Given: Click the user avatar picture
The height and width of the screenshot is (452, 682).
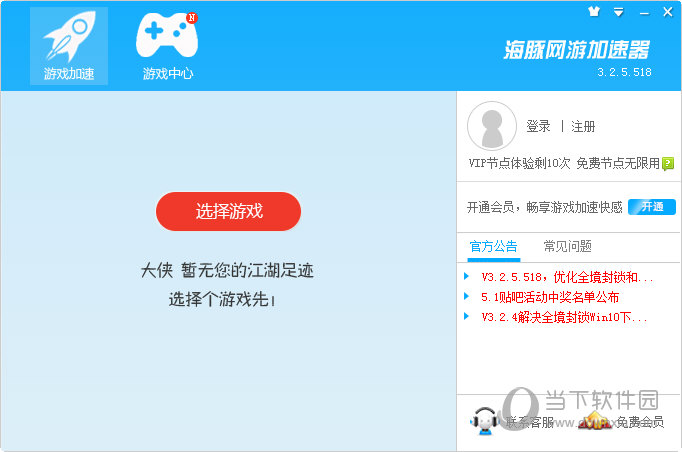Looking at the screenshot, I should coord(491,126).
